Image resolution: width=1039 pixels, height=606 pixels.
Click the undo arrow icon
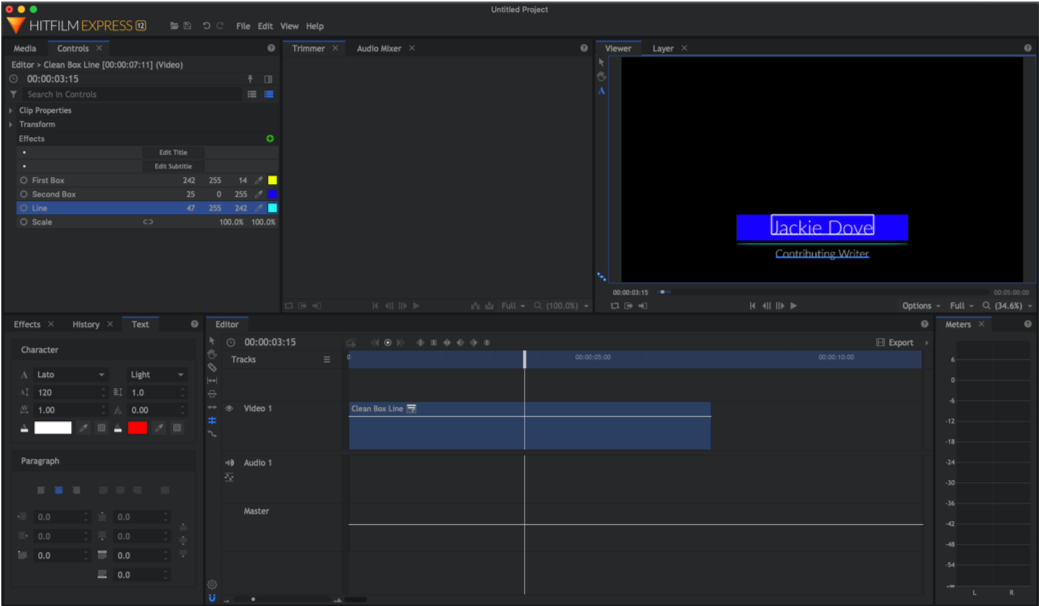point(206,26)
